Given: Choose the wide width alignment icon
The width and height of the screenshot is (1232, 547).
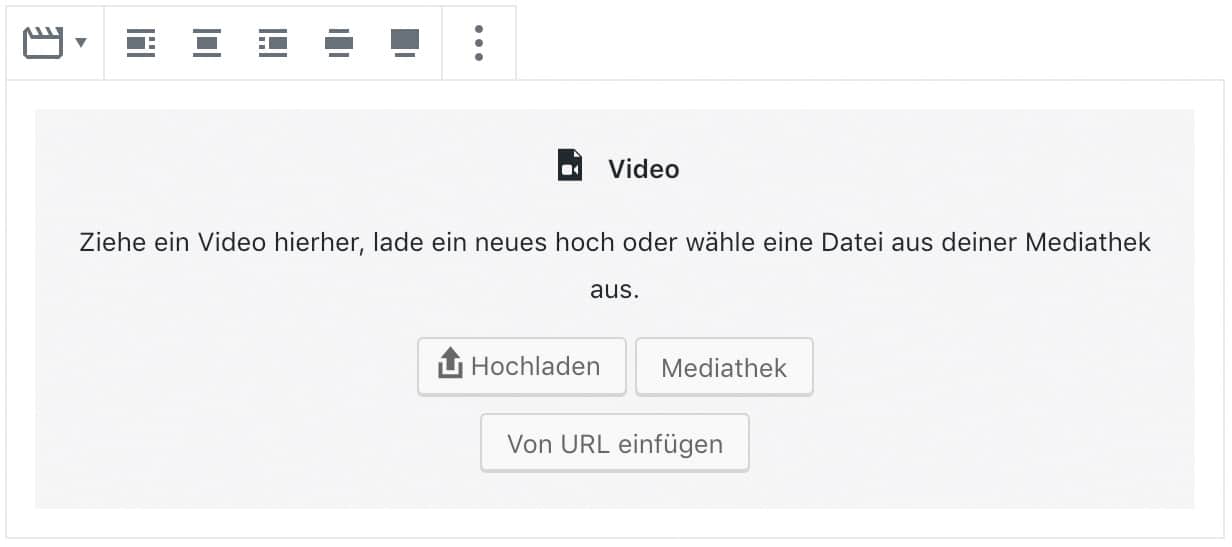Looking at the screenshot, I should coord(339,43).
